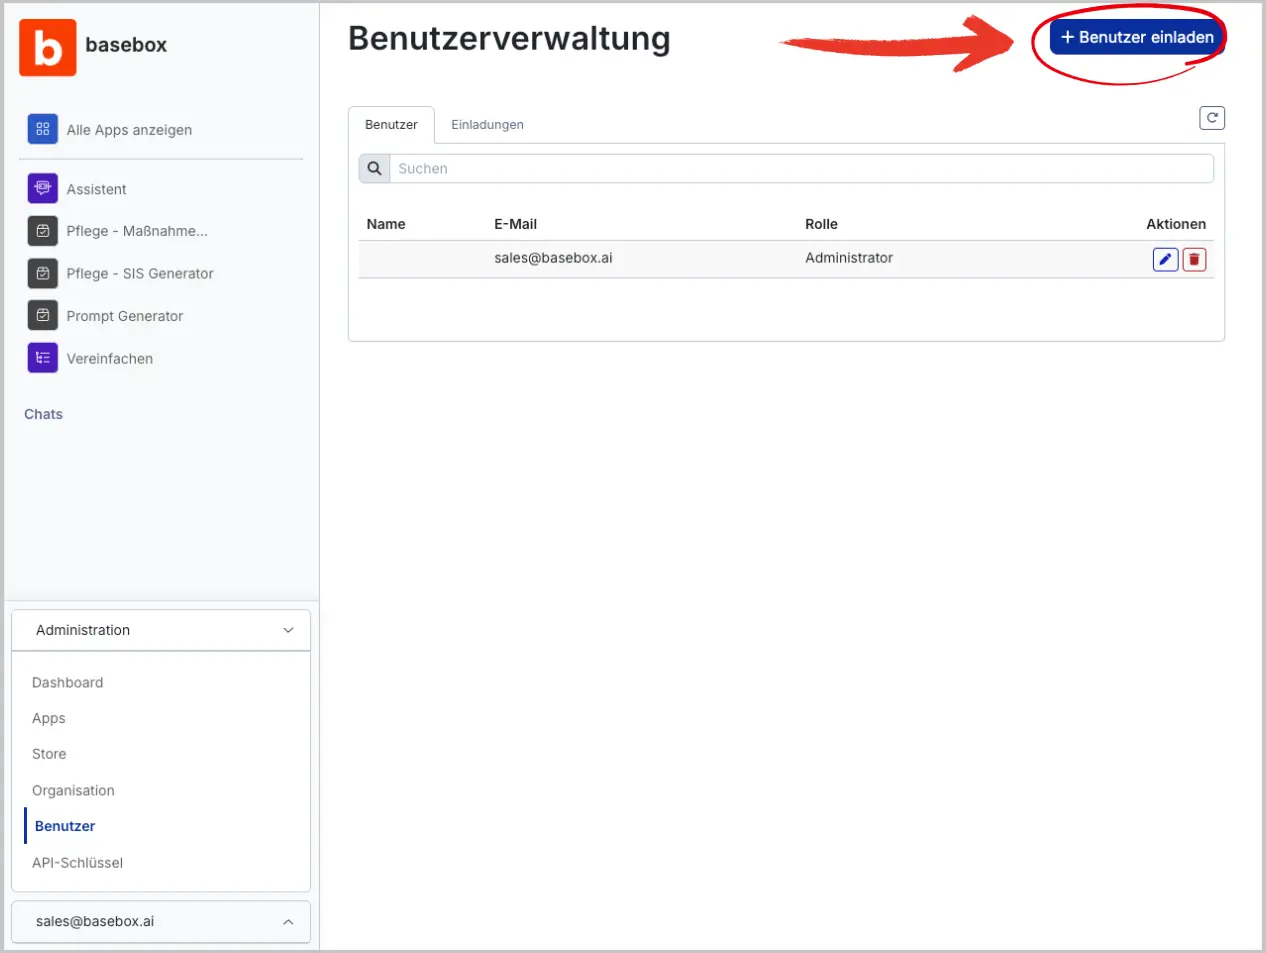Select the Vereinfachen app icon
The image size is (1266, 953).
click(43, 357)
